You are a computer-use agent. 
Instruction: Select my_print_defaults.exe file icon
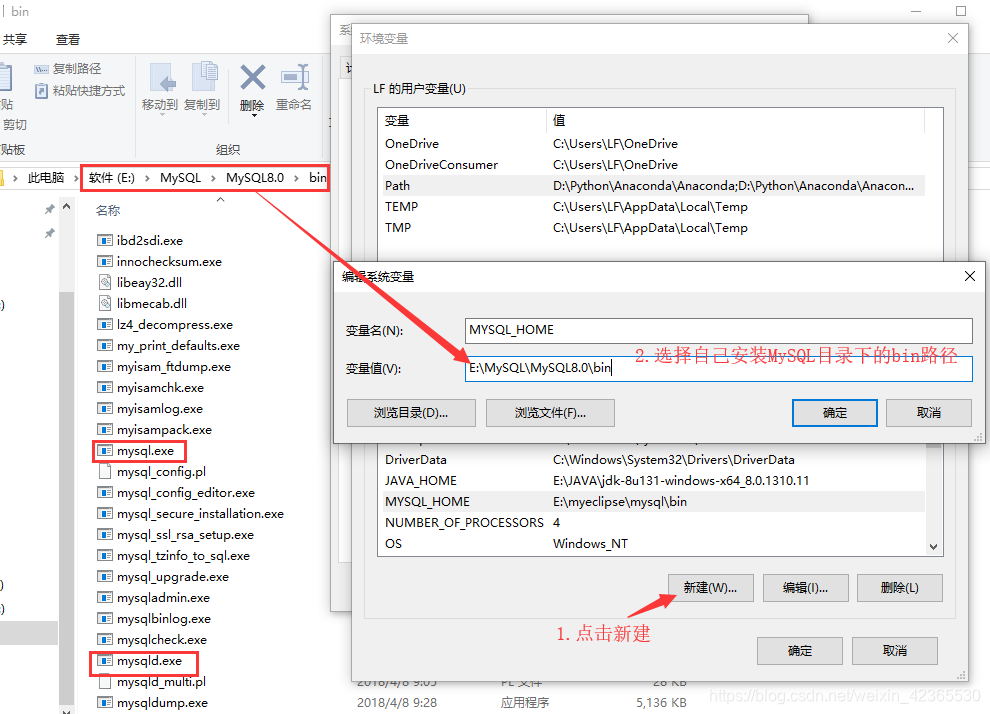(105, 345)
